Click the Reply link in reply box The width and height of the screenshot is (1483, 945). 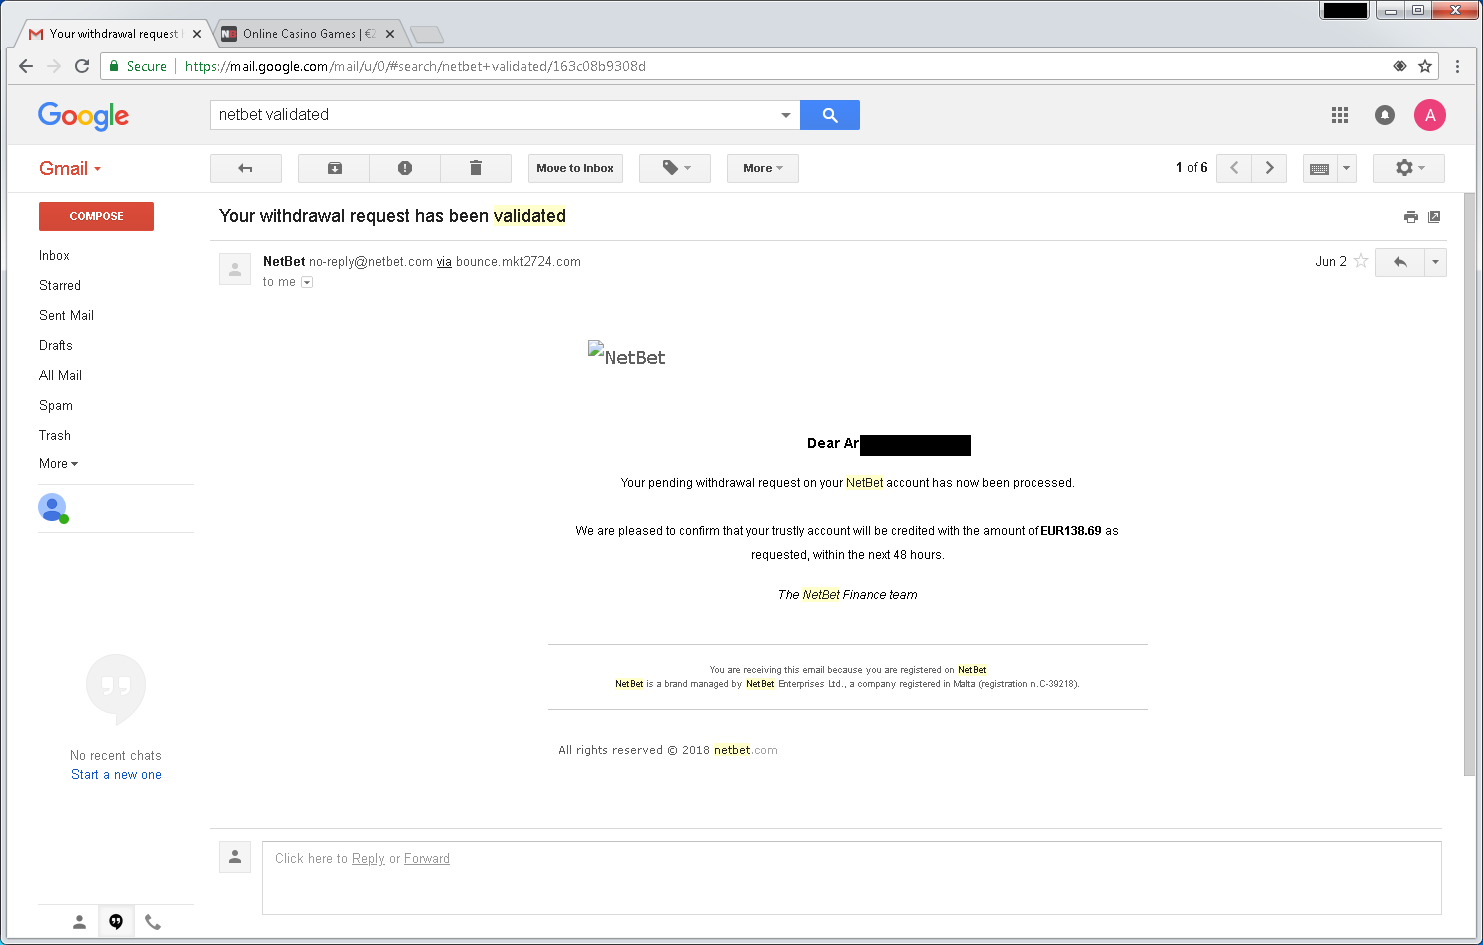click(368, 859)
